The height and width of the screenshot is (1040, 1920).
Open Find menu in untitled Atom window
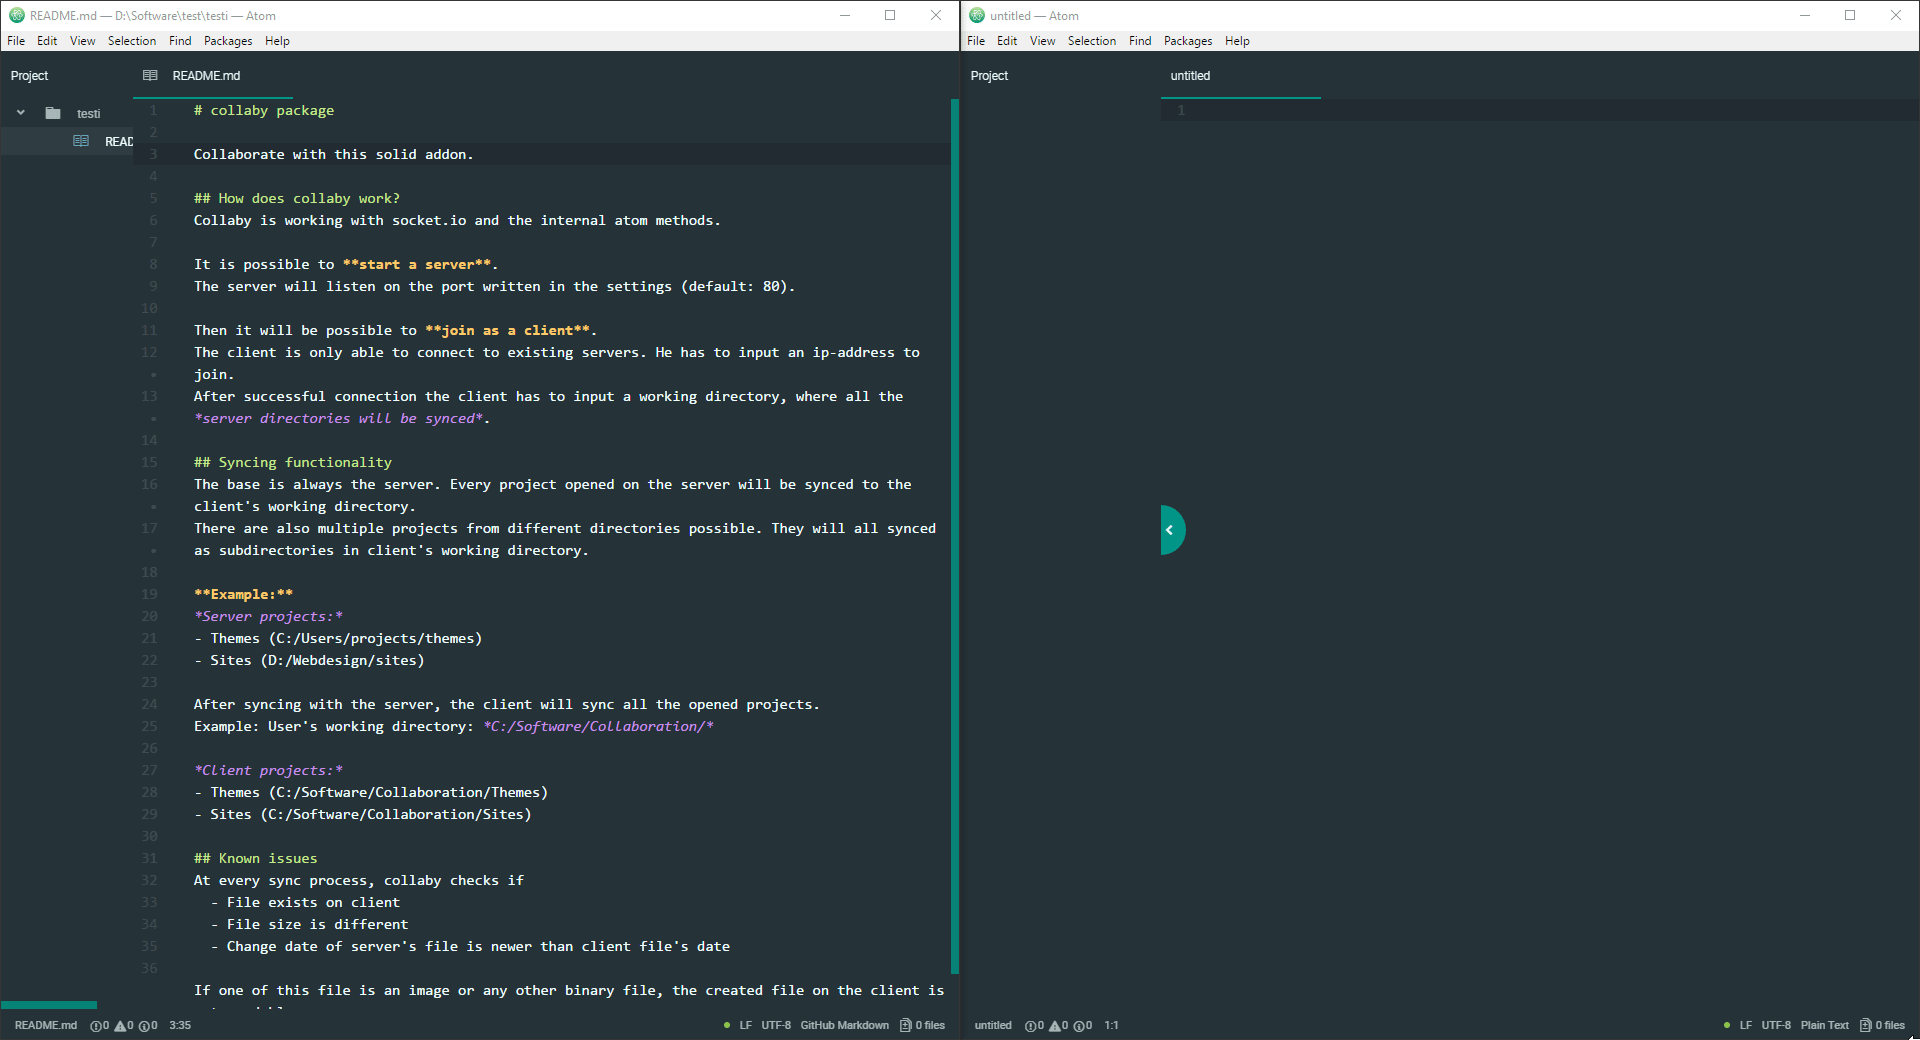click(x=1140, y=41)
